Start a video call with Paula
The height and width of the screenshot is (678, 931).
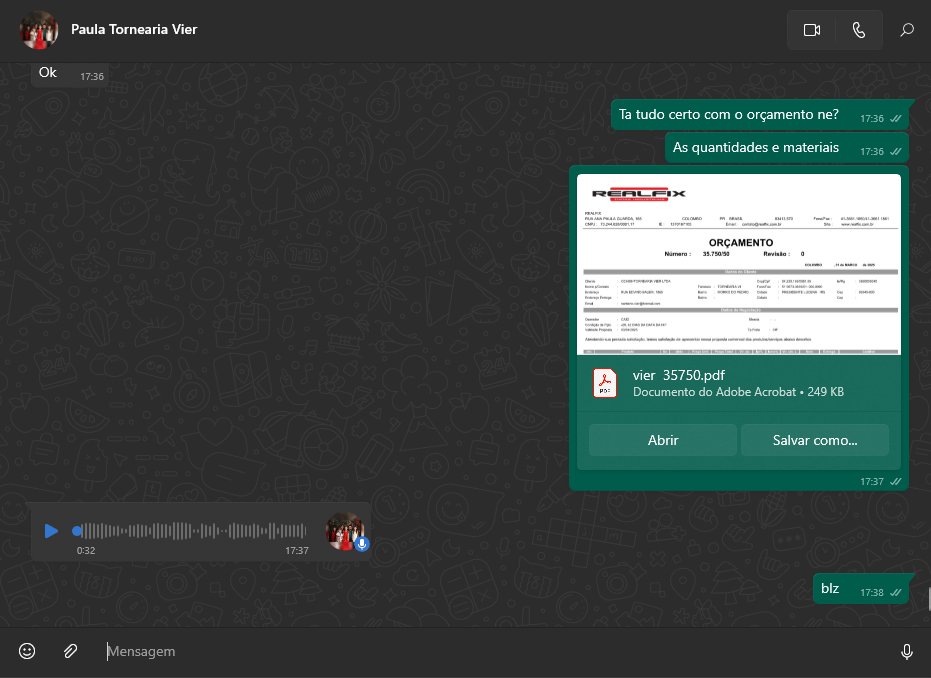811,30
